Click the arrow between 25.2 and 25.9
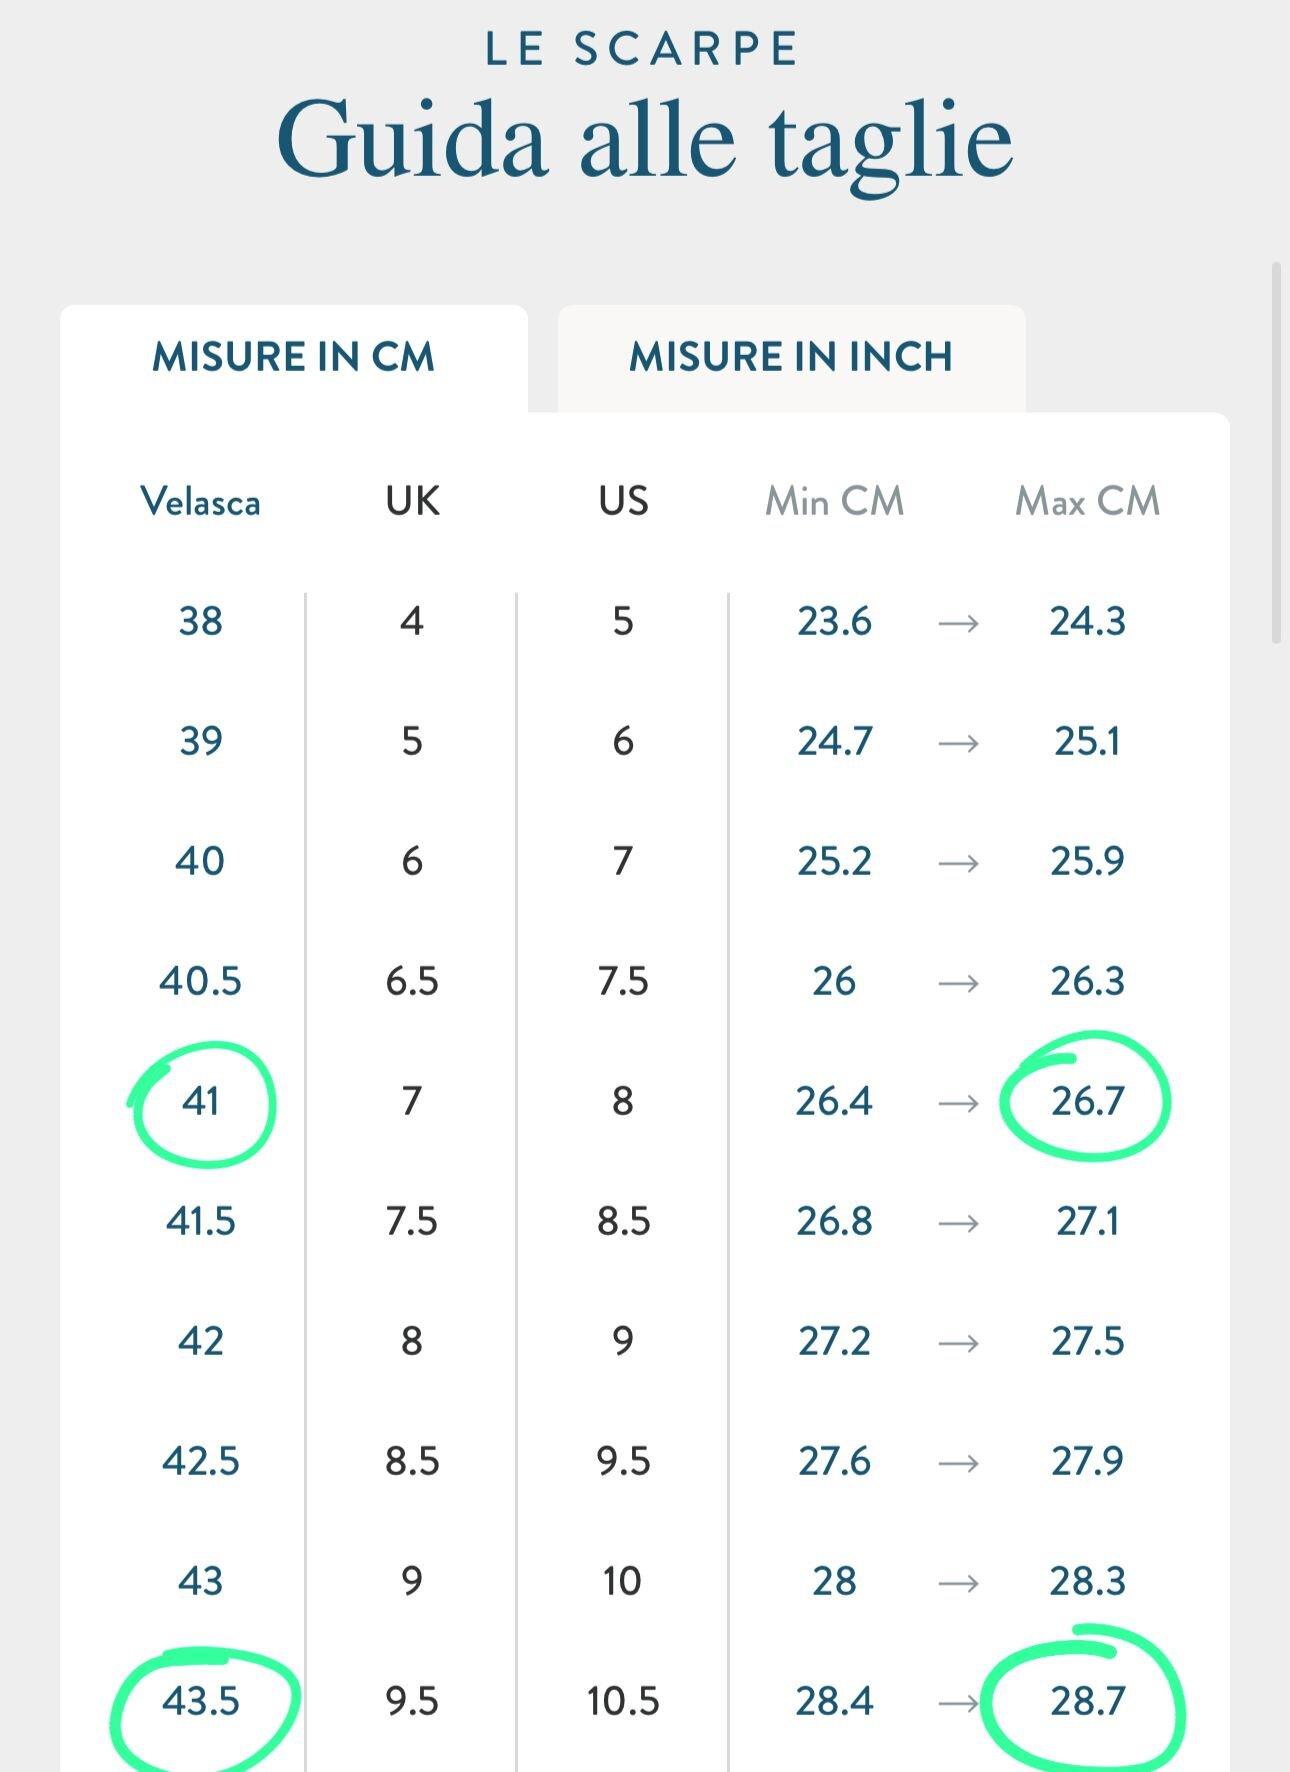This screenshot has width=1290, height=1772. click(x=958, y=863)
